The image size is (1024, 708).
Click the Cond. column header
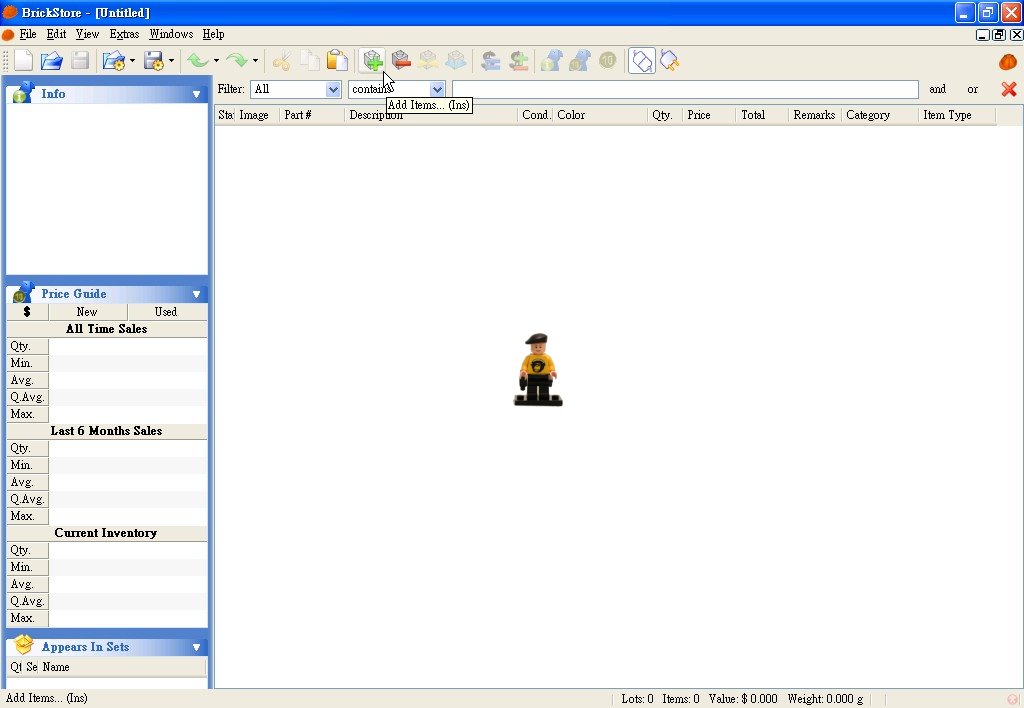[x=535, y=115]
